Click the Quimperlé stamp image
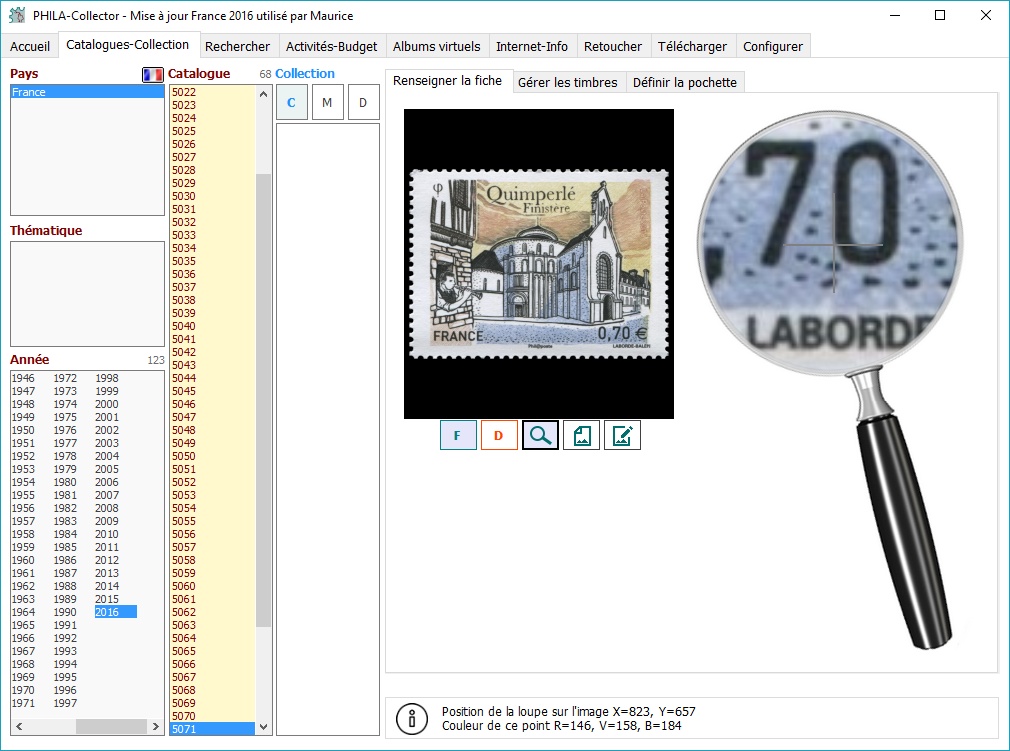The height and width of the screenshot is (751, 1010). [x=539, y=263]
